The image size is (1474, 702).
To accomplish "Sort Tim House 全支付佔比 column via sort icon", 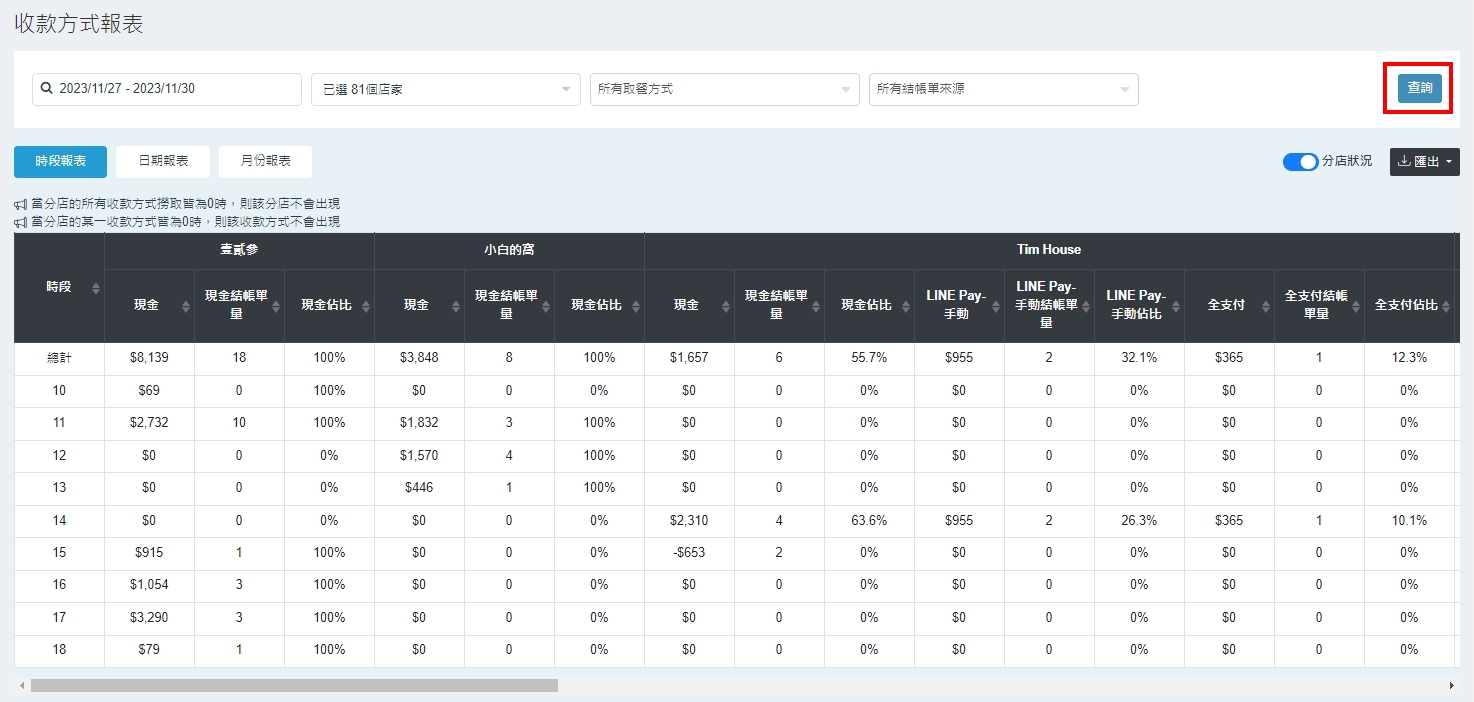I will click(x=1446, y=306).
